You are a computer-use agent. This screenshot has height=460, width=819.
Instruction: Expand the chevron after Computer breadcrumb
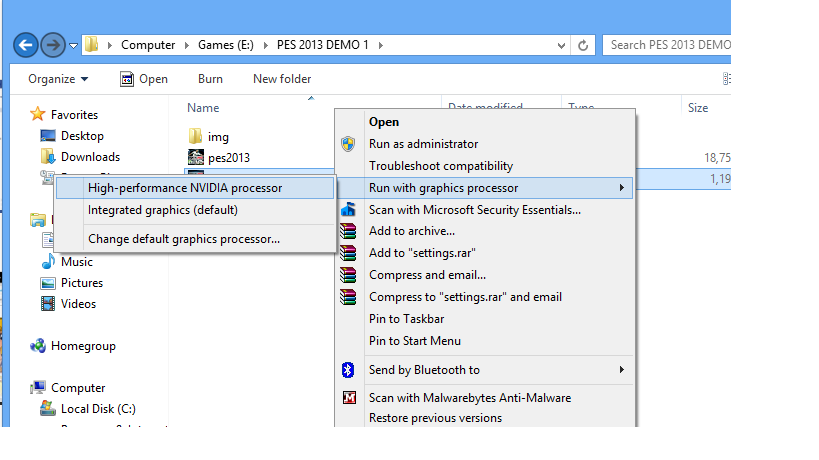coord(186,45)
